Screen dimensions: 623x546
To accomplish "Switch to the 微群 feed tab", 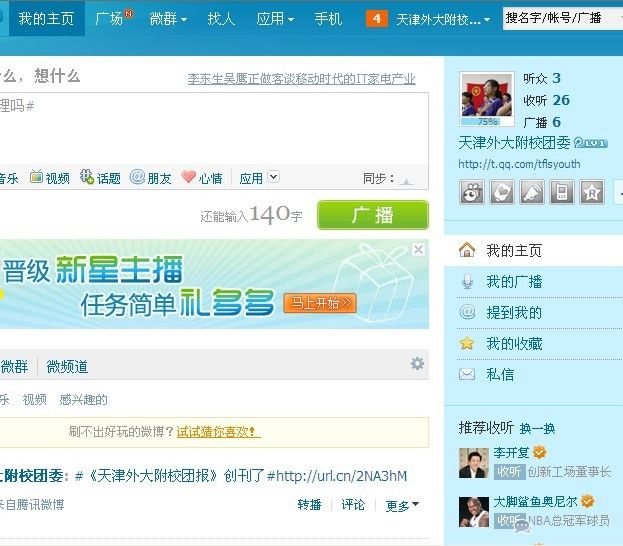I will (x=14, y=366).
